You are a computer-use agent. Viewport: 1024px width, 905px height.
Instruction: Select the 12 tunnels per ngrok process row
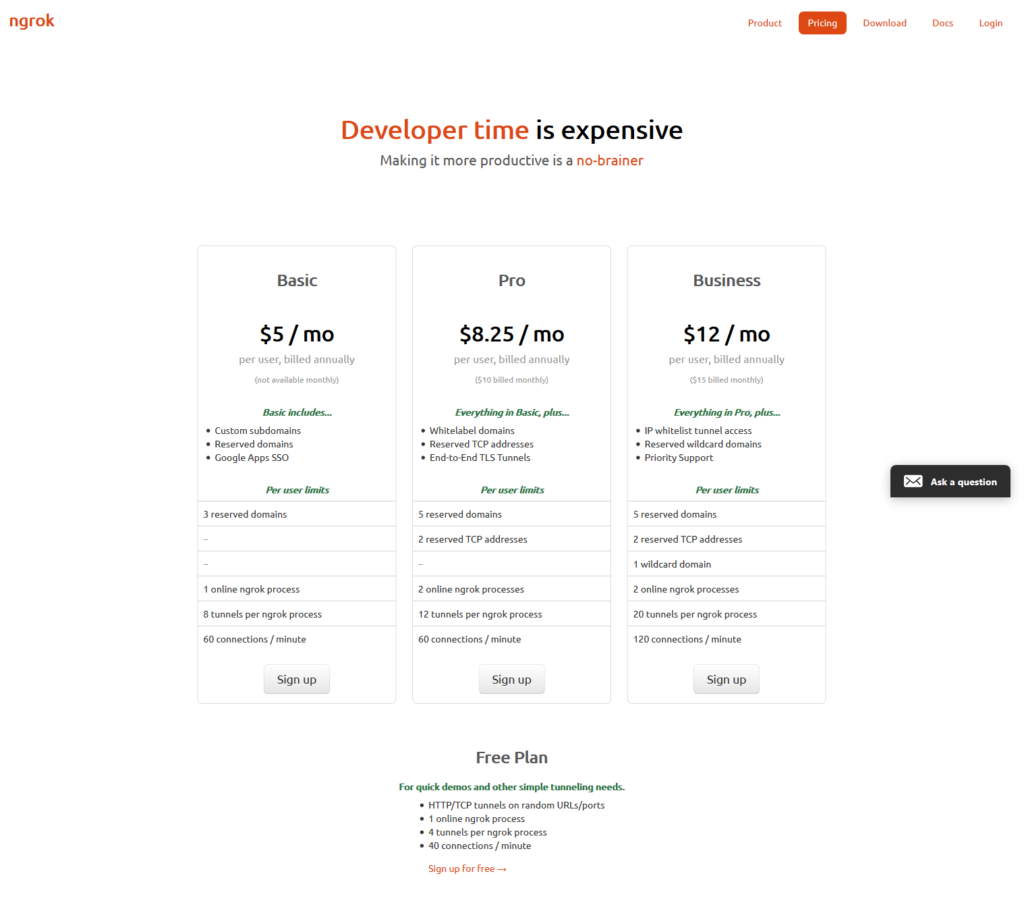pos(511,614)
